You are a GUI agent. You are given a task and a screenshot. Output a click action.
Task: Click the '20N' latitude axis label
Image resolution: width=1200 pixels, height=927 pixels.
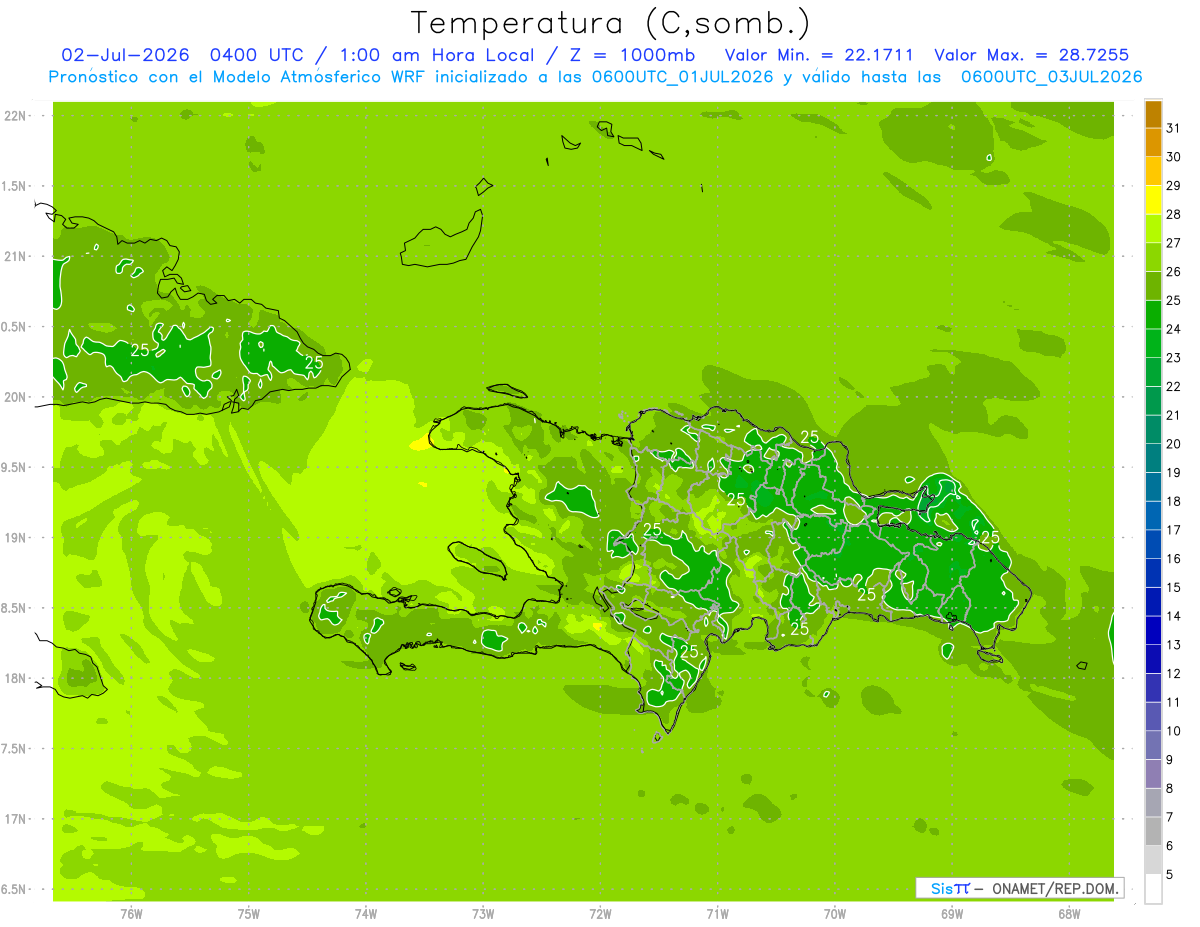click(x=16, y=397)
